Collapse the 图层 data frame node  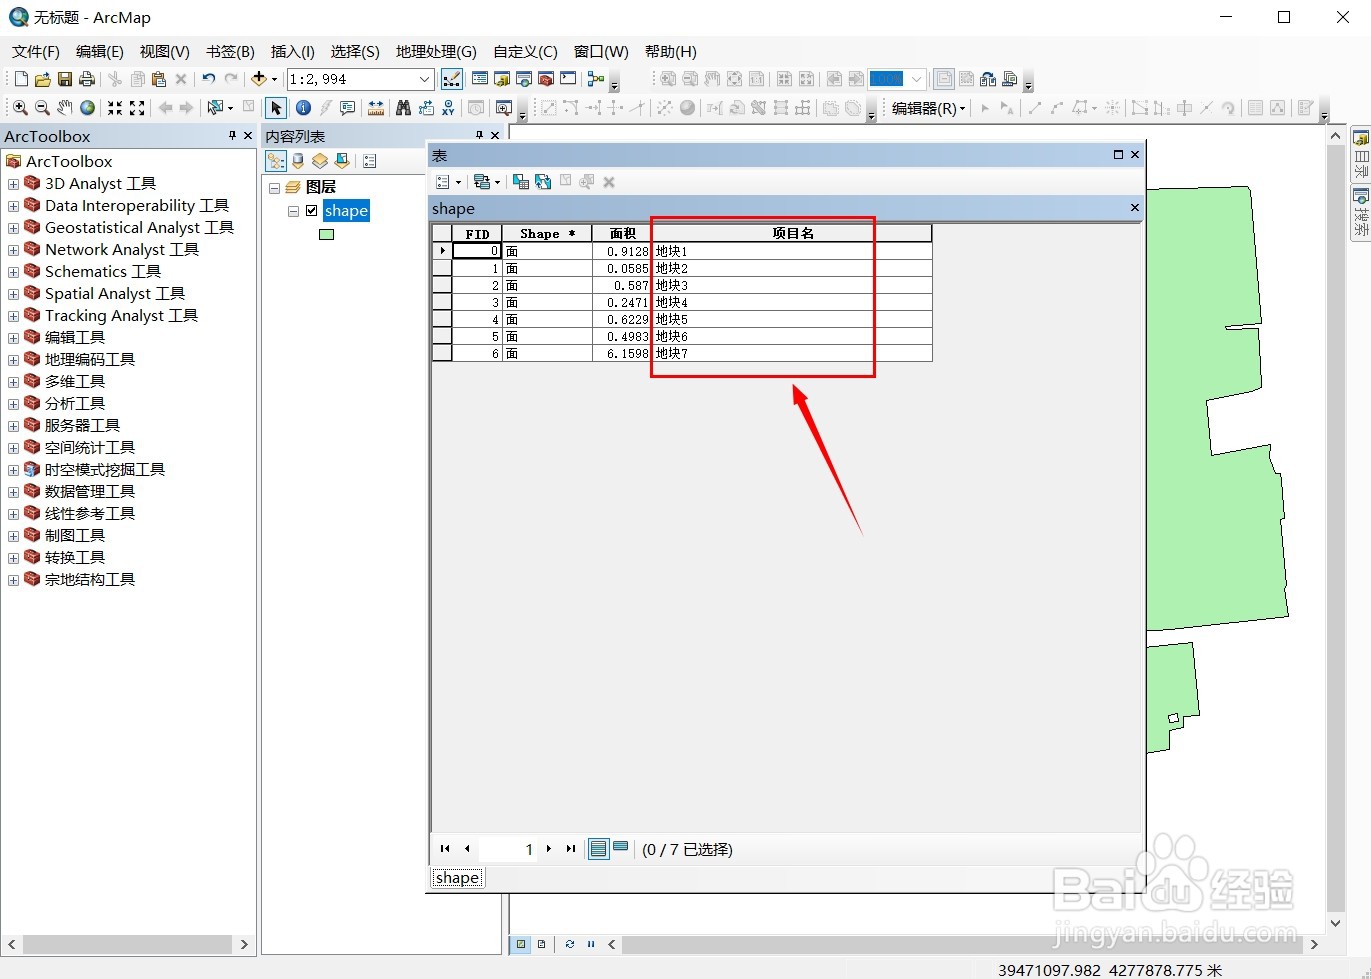point(274,188)
